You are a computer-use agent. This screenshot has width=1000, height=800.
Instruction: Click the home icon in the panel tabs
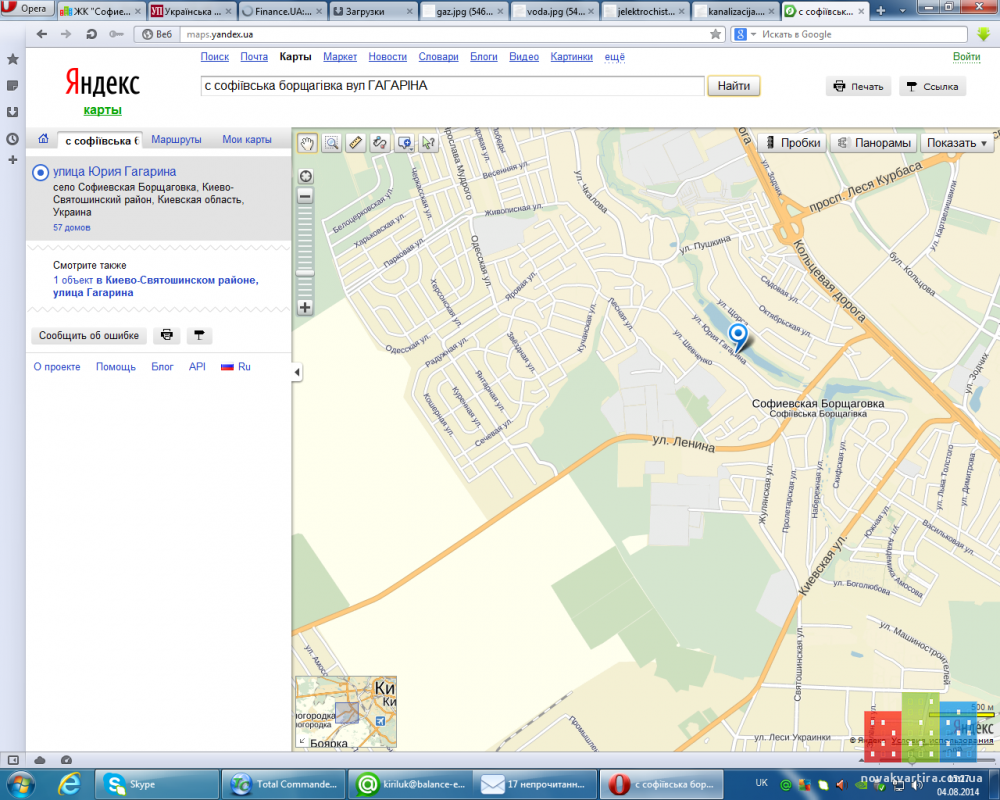point(43,138)
